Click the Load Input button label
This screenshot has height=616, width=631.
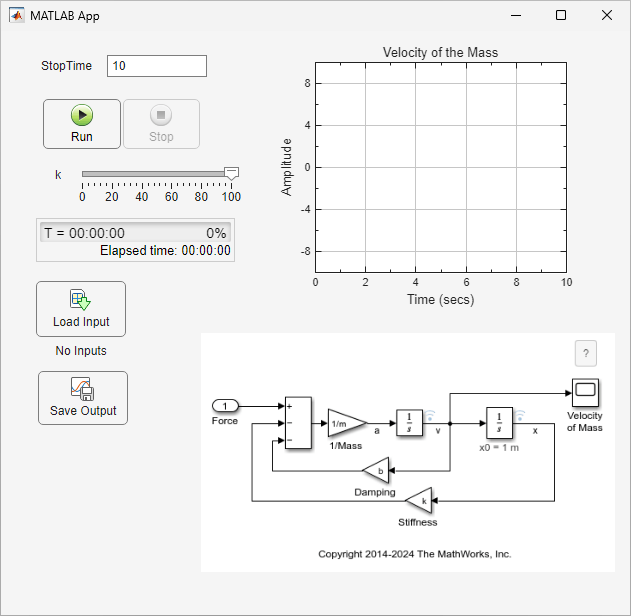81,322
